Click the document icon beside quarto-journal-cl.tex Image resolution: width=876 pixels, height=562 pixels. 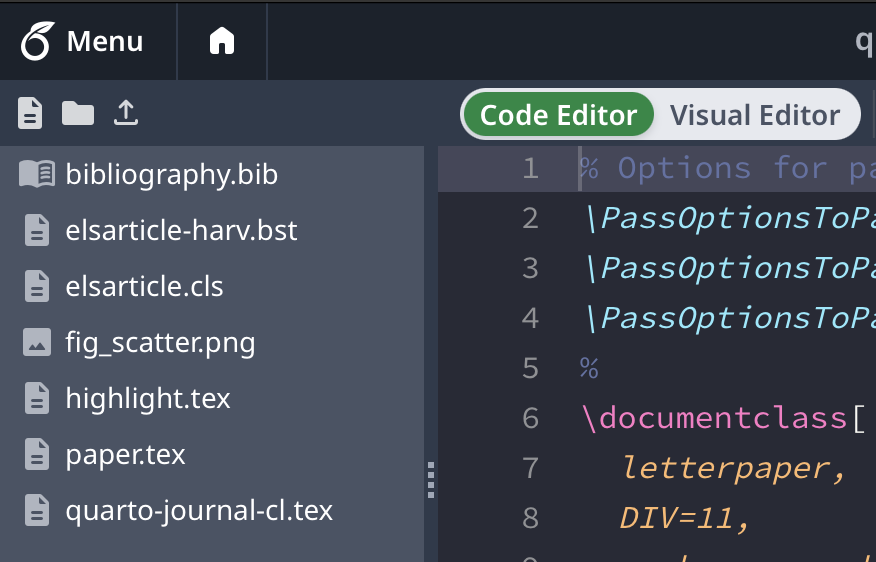(37, 510)
